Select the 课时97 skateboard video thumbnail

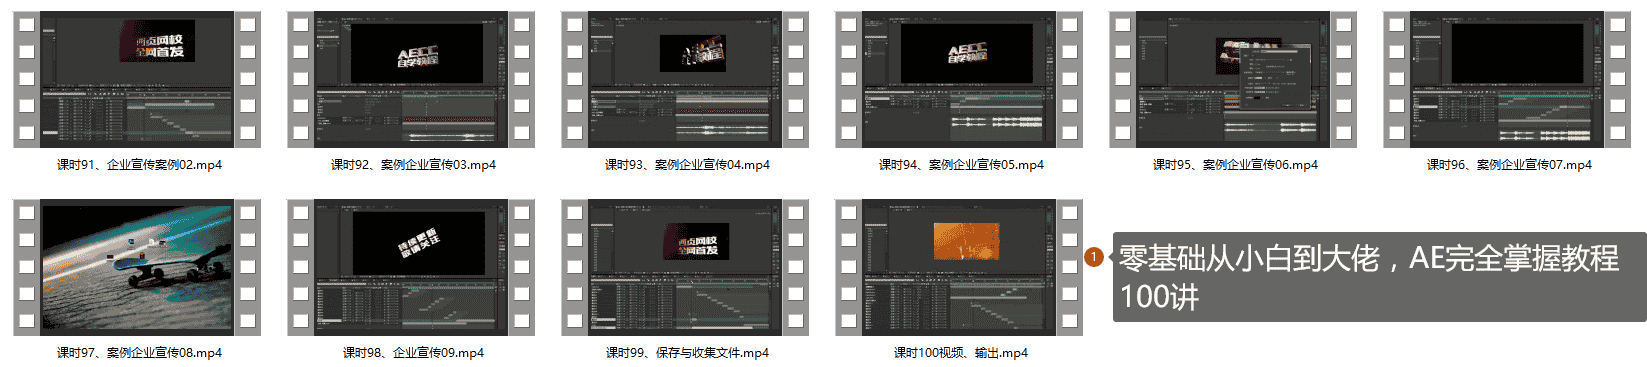(137, 267)
